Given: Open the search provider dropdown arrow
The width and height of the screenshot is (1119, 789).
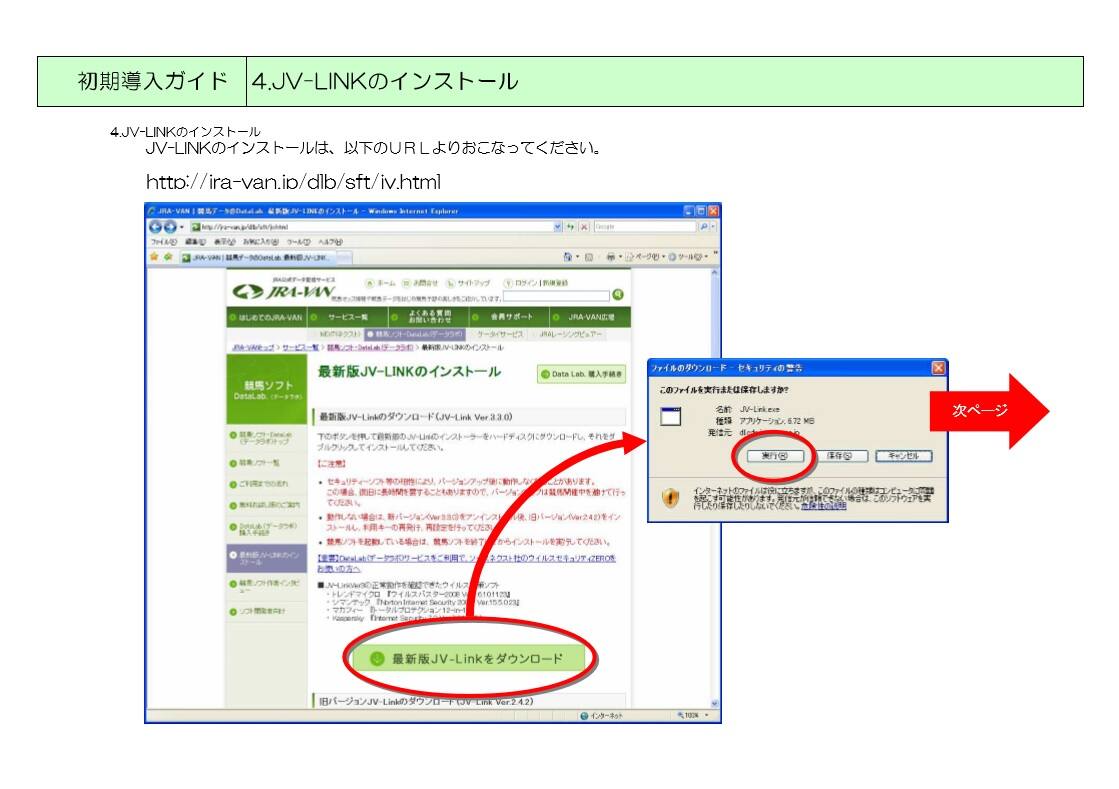Looking at the screenshot, I should coord(713,227).
